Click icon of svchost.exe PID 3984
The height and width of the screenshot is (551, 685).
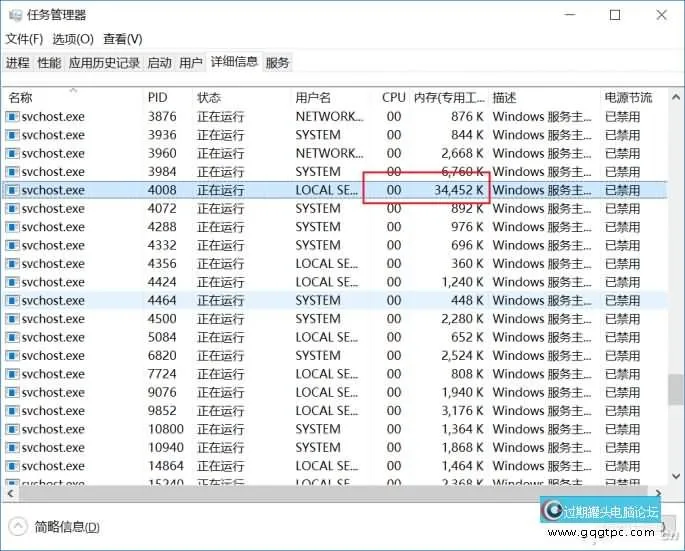point(12,172)
